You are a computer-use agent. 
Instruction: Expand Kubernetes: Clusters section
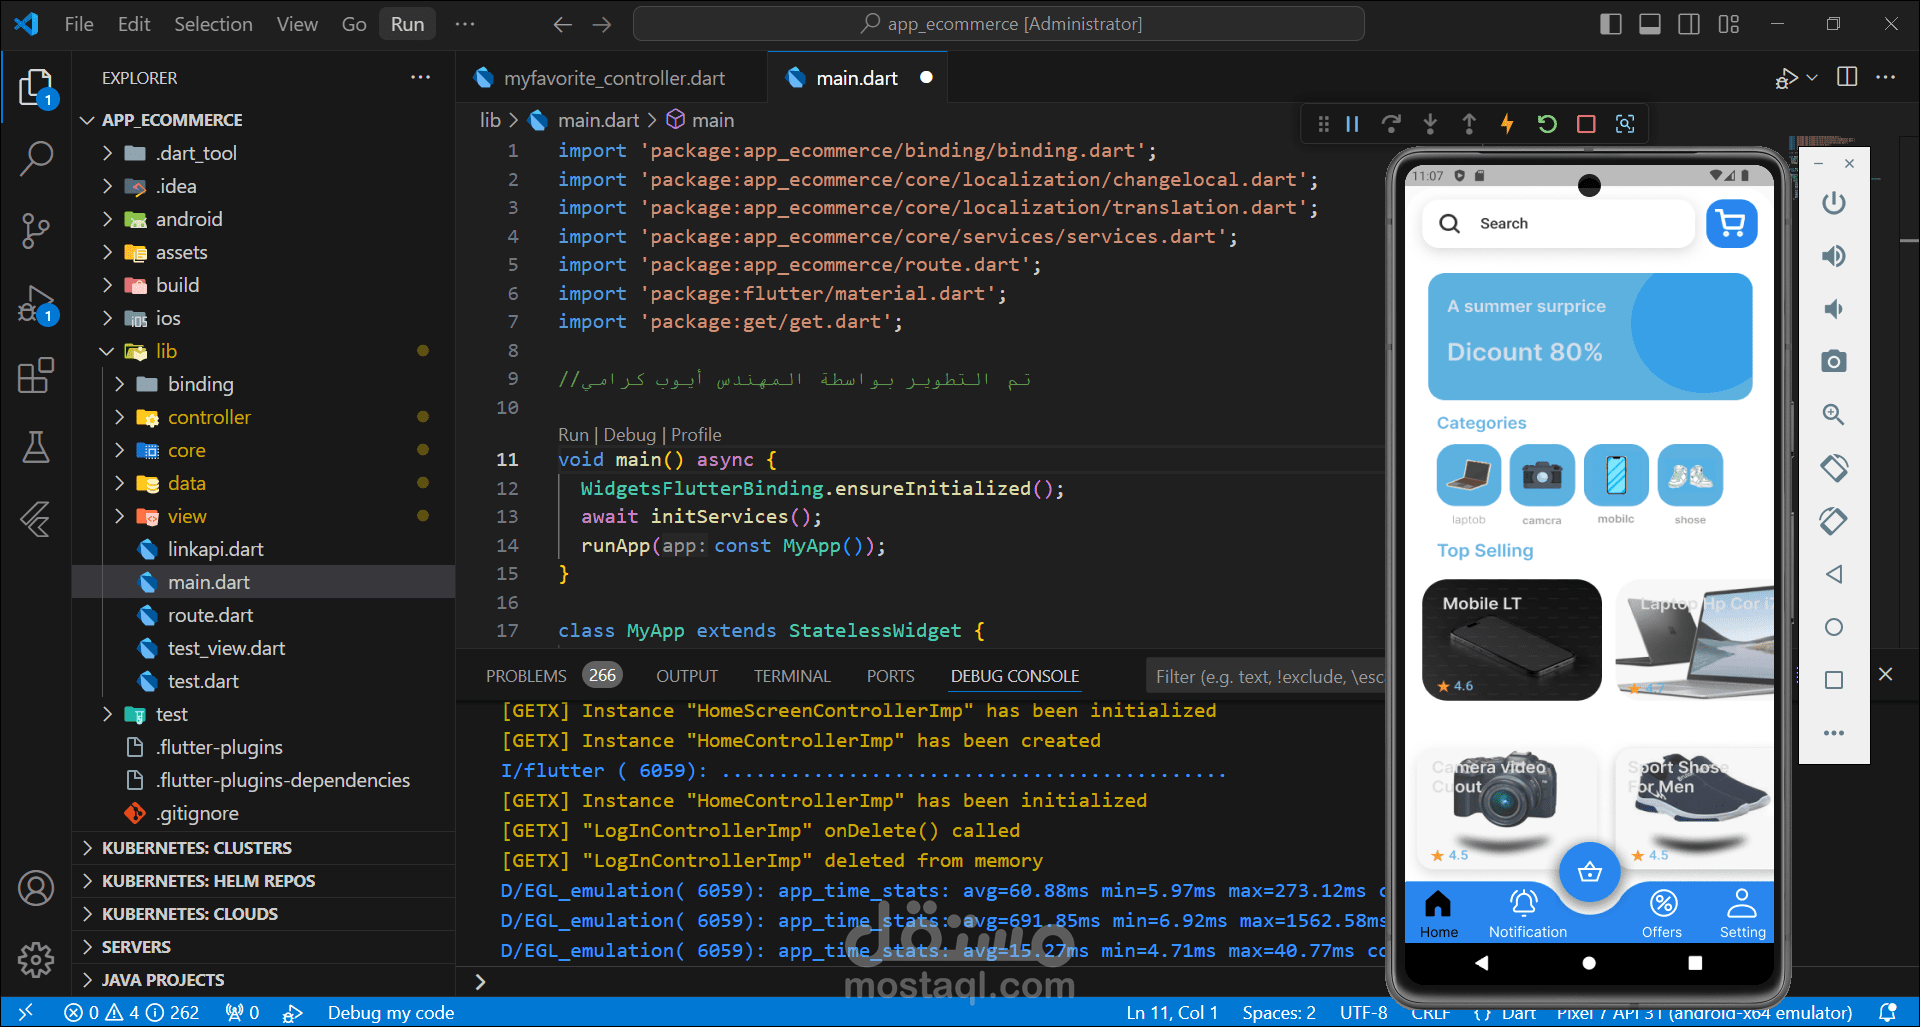[x=196, y=848]
